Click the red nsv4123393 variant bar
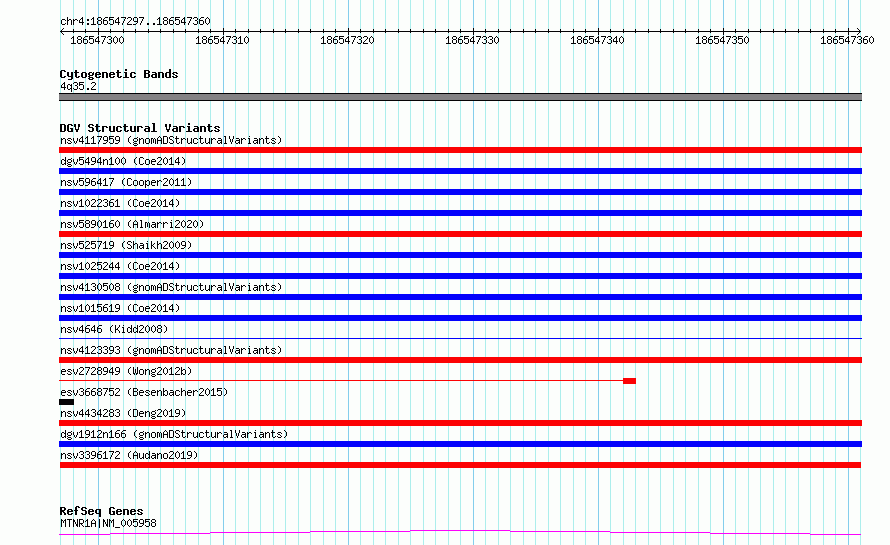 point(460,360)
